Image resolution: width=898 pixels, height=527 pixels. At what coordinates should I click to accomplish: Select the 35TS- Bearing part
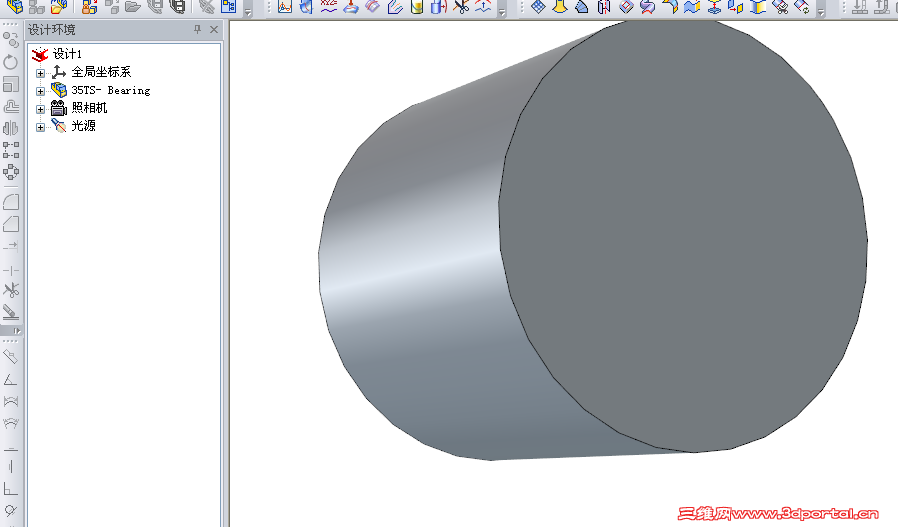[x=111, y=90]
